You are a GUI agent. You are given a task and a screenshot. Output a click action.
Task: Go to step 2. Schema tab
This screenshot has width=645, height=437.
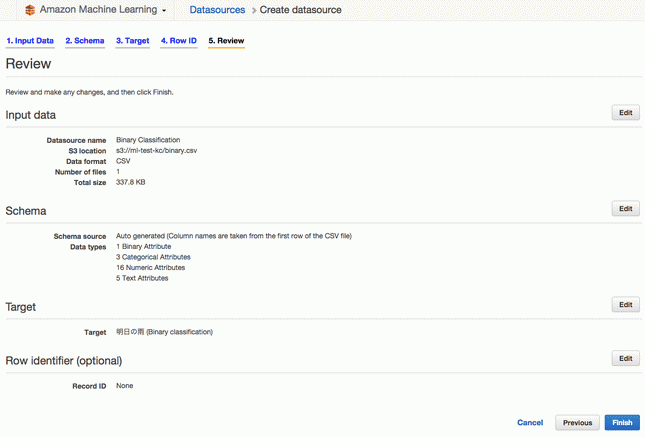pos(85,41)
